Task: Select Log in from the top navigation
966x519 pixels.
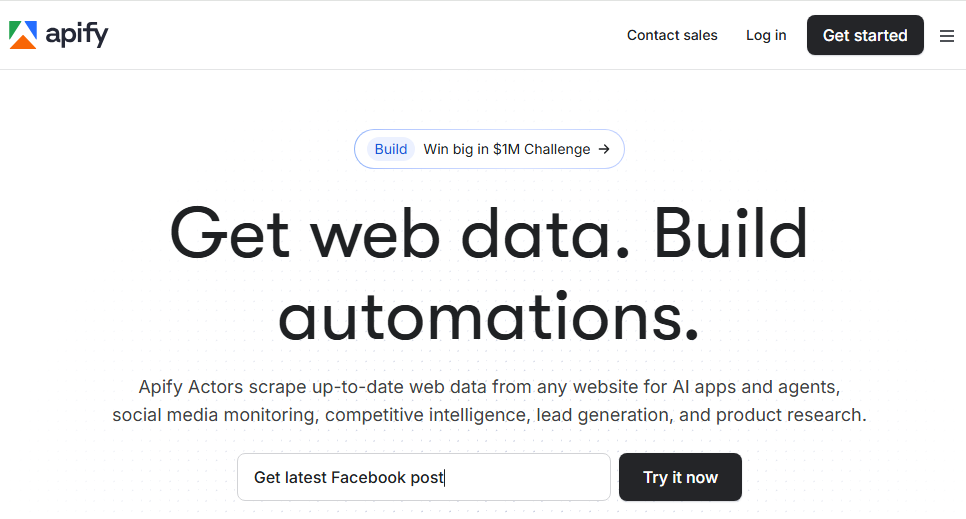Action: [766, 35]
